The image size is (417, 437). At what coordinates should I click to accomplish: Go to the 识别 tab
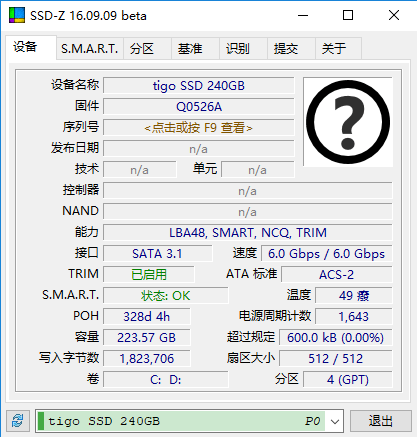[243, 49]
